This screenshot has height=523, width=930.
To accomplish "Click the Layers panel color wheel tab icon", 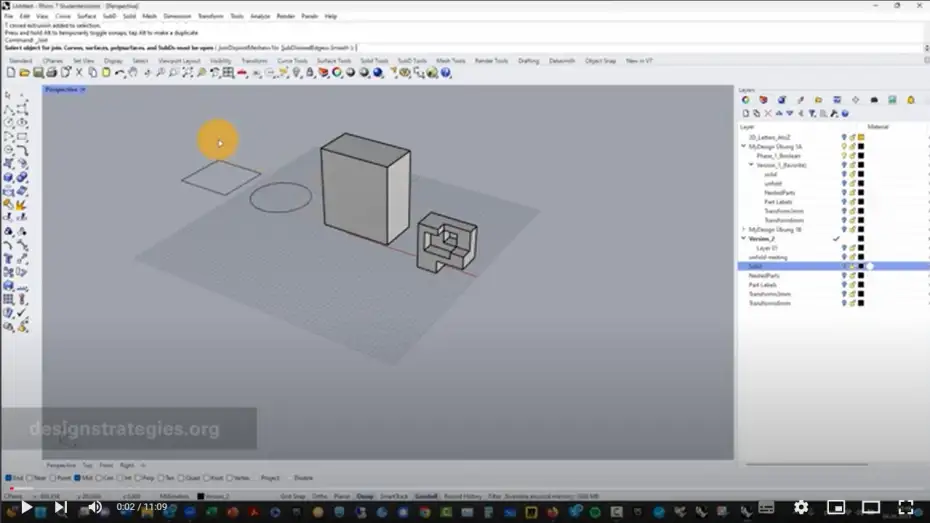I will [x=746, y=100].
